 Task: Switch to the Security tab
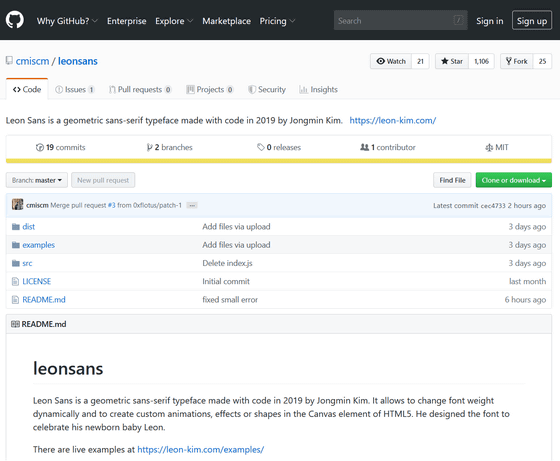pos(267,89)
